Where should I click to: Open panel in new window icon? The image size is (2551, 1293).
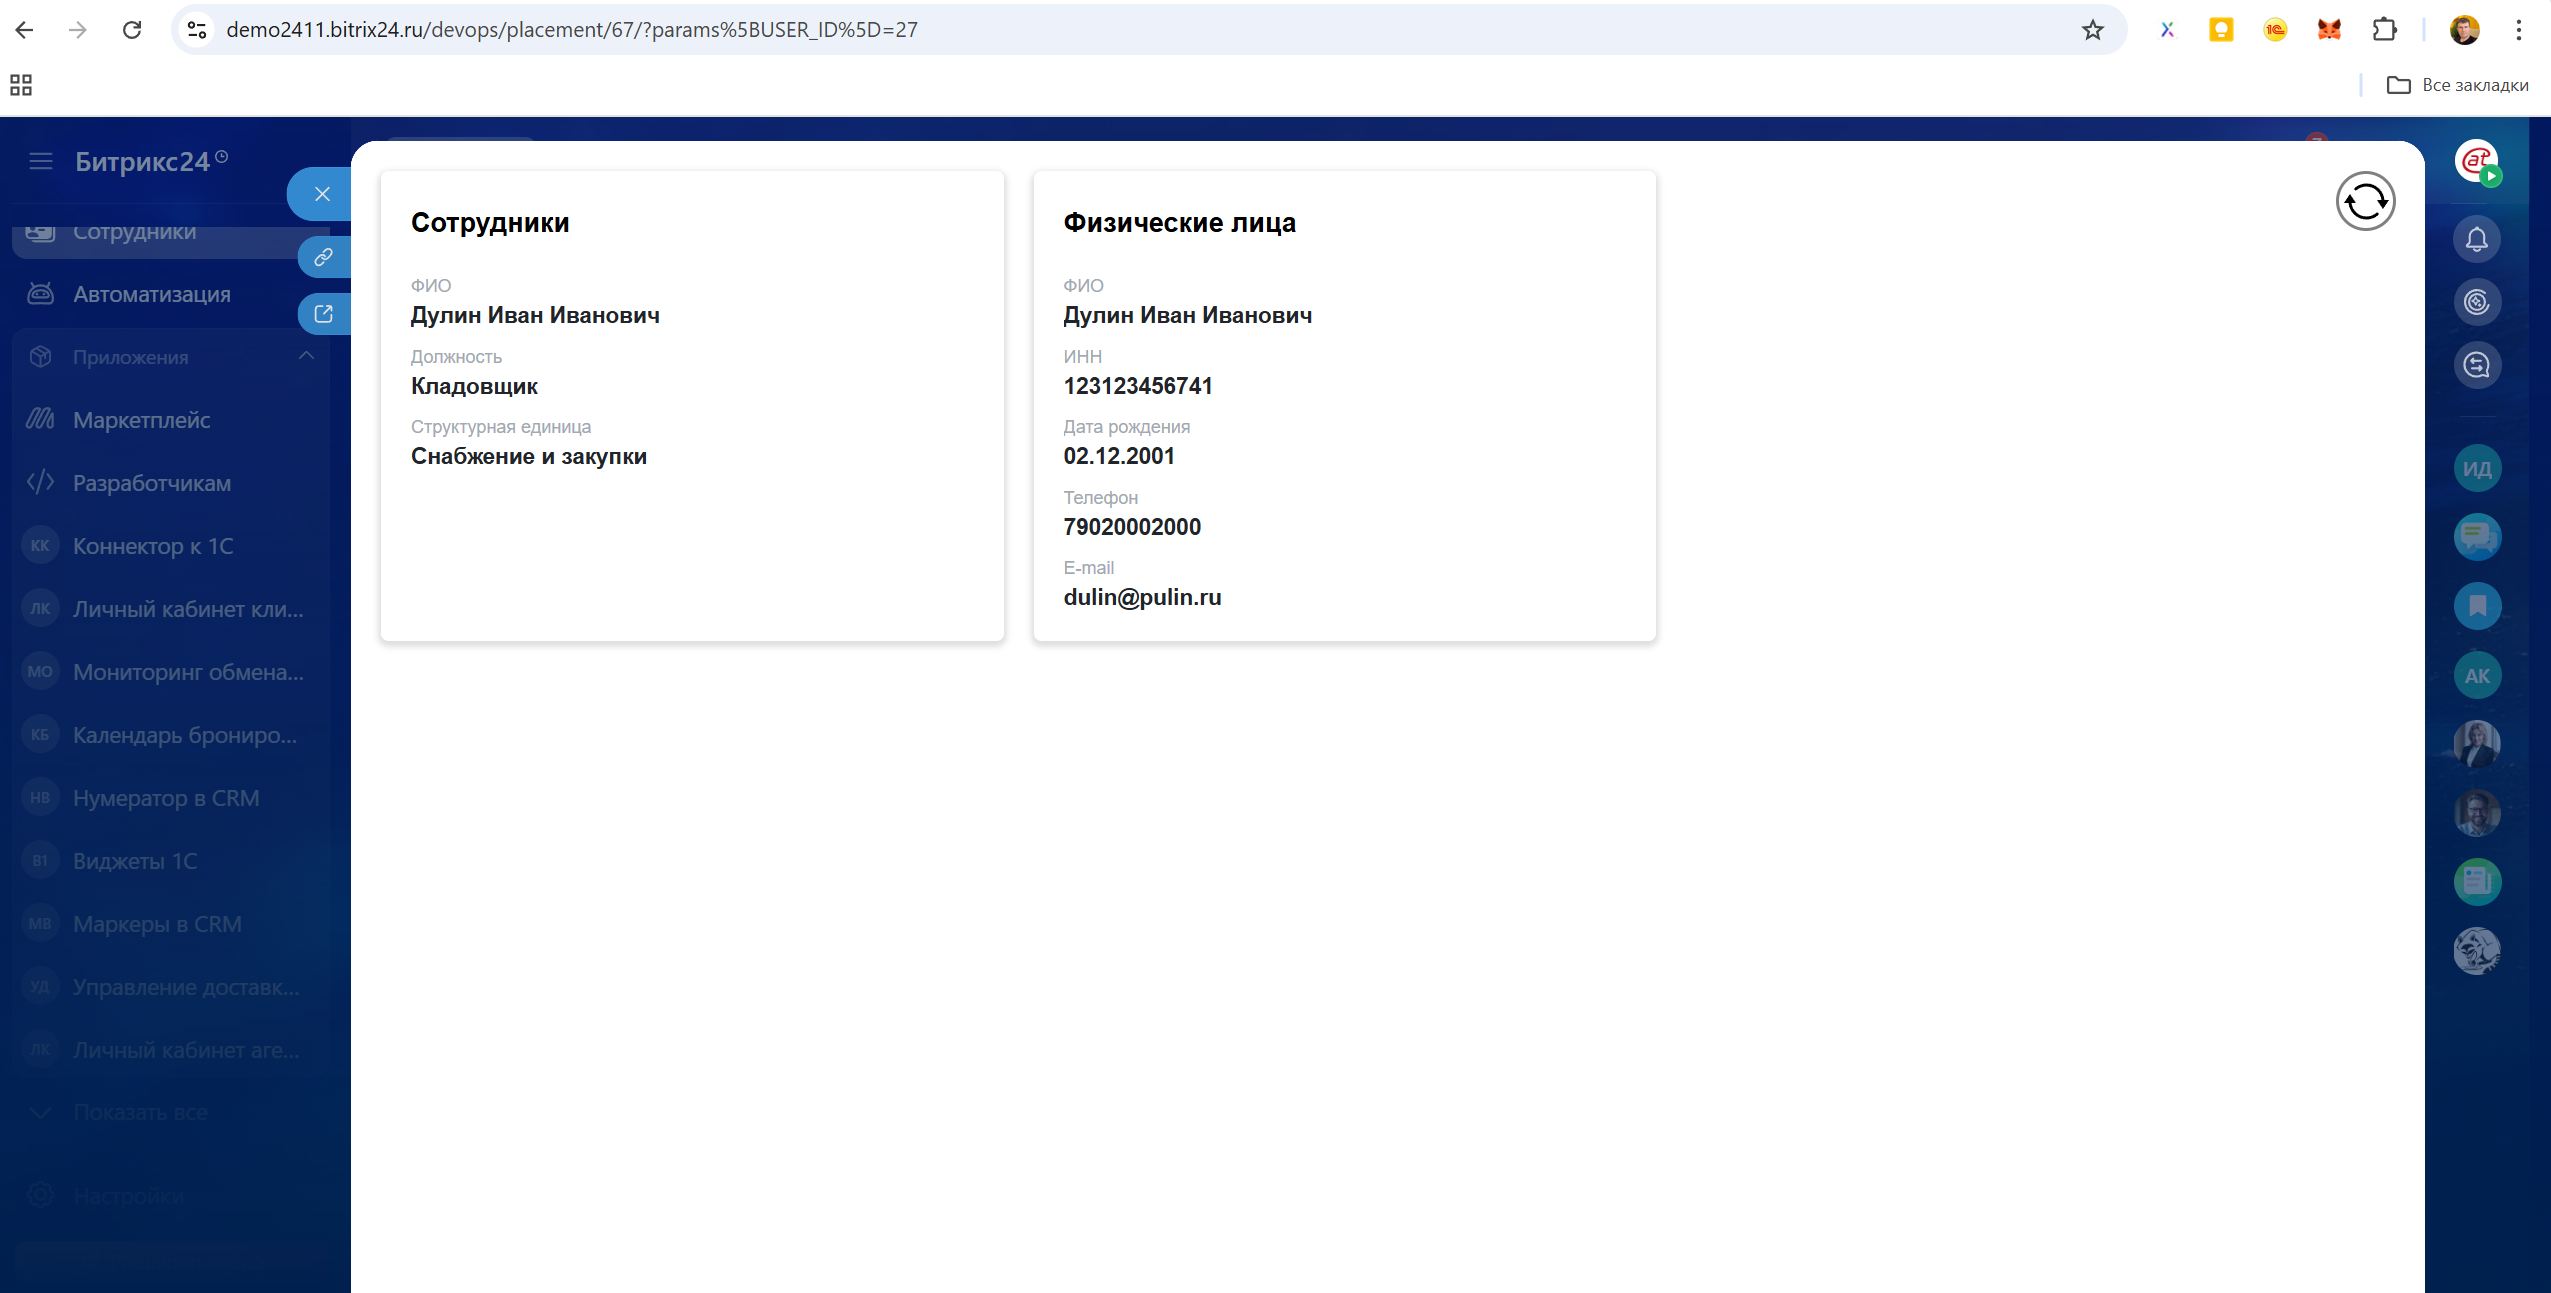coord(323,314)
